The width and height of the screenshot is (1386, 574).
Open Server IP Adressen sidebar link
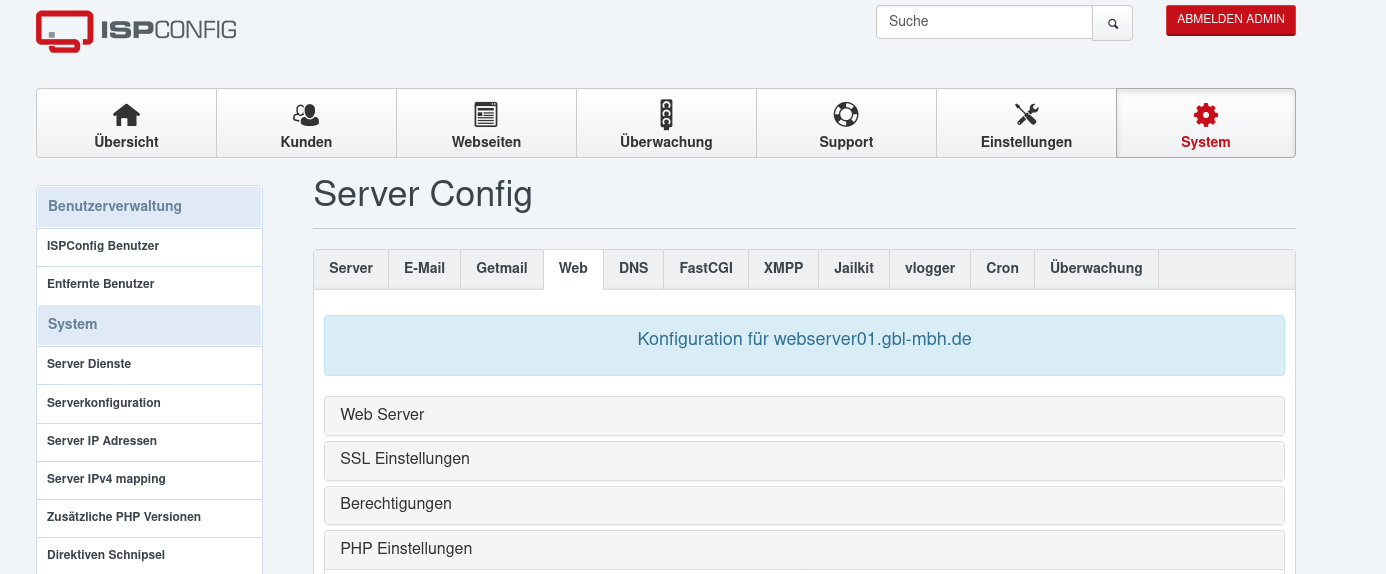102,441
